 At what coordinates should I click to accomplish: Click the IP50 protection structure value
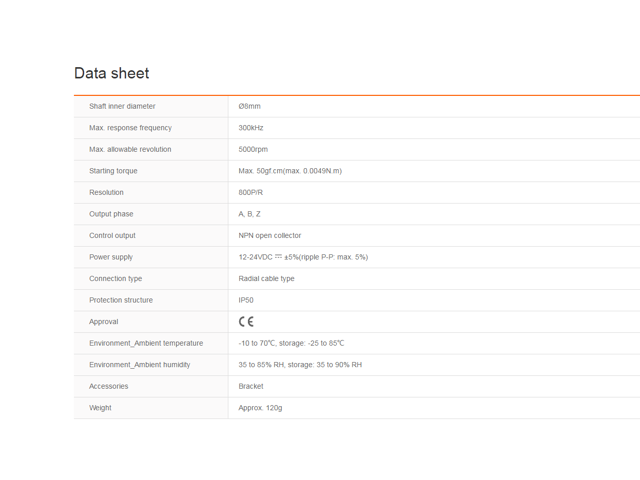246,300
